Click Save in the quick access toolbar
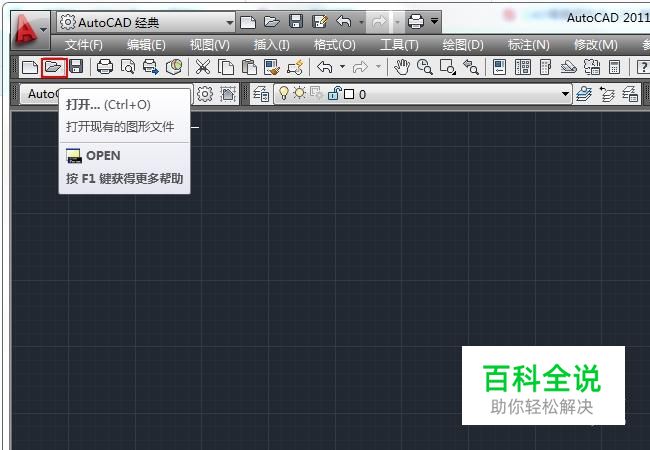This screenshot has width=650, height=450. pos(296,22)
